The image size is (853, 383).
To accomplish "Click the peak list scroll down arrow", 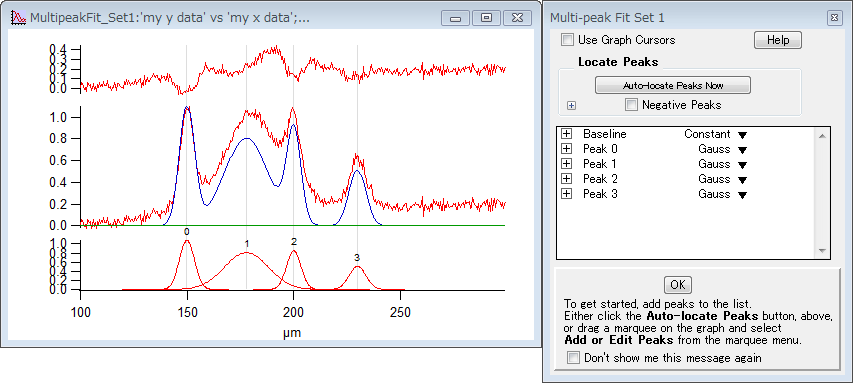I will 821,251.
